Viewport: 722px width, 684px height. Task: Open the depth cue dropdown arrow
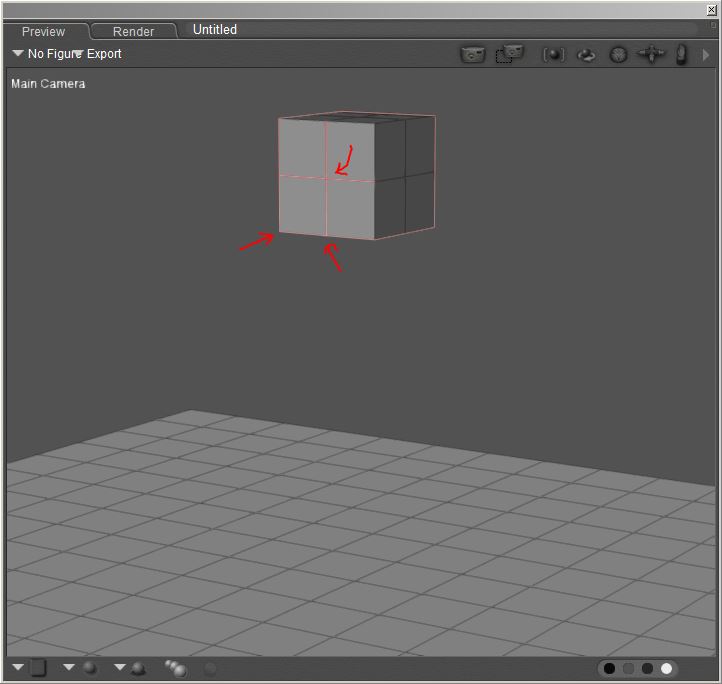tap(69, 667)
